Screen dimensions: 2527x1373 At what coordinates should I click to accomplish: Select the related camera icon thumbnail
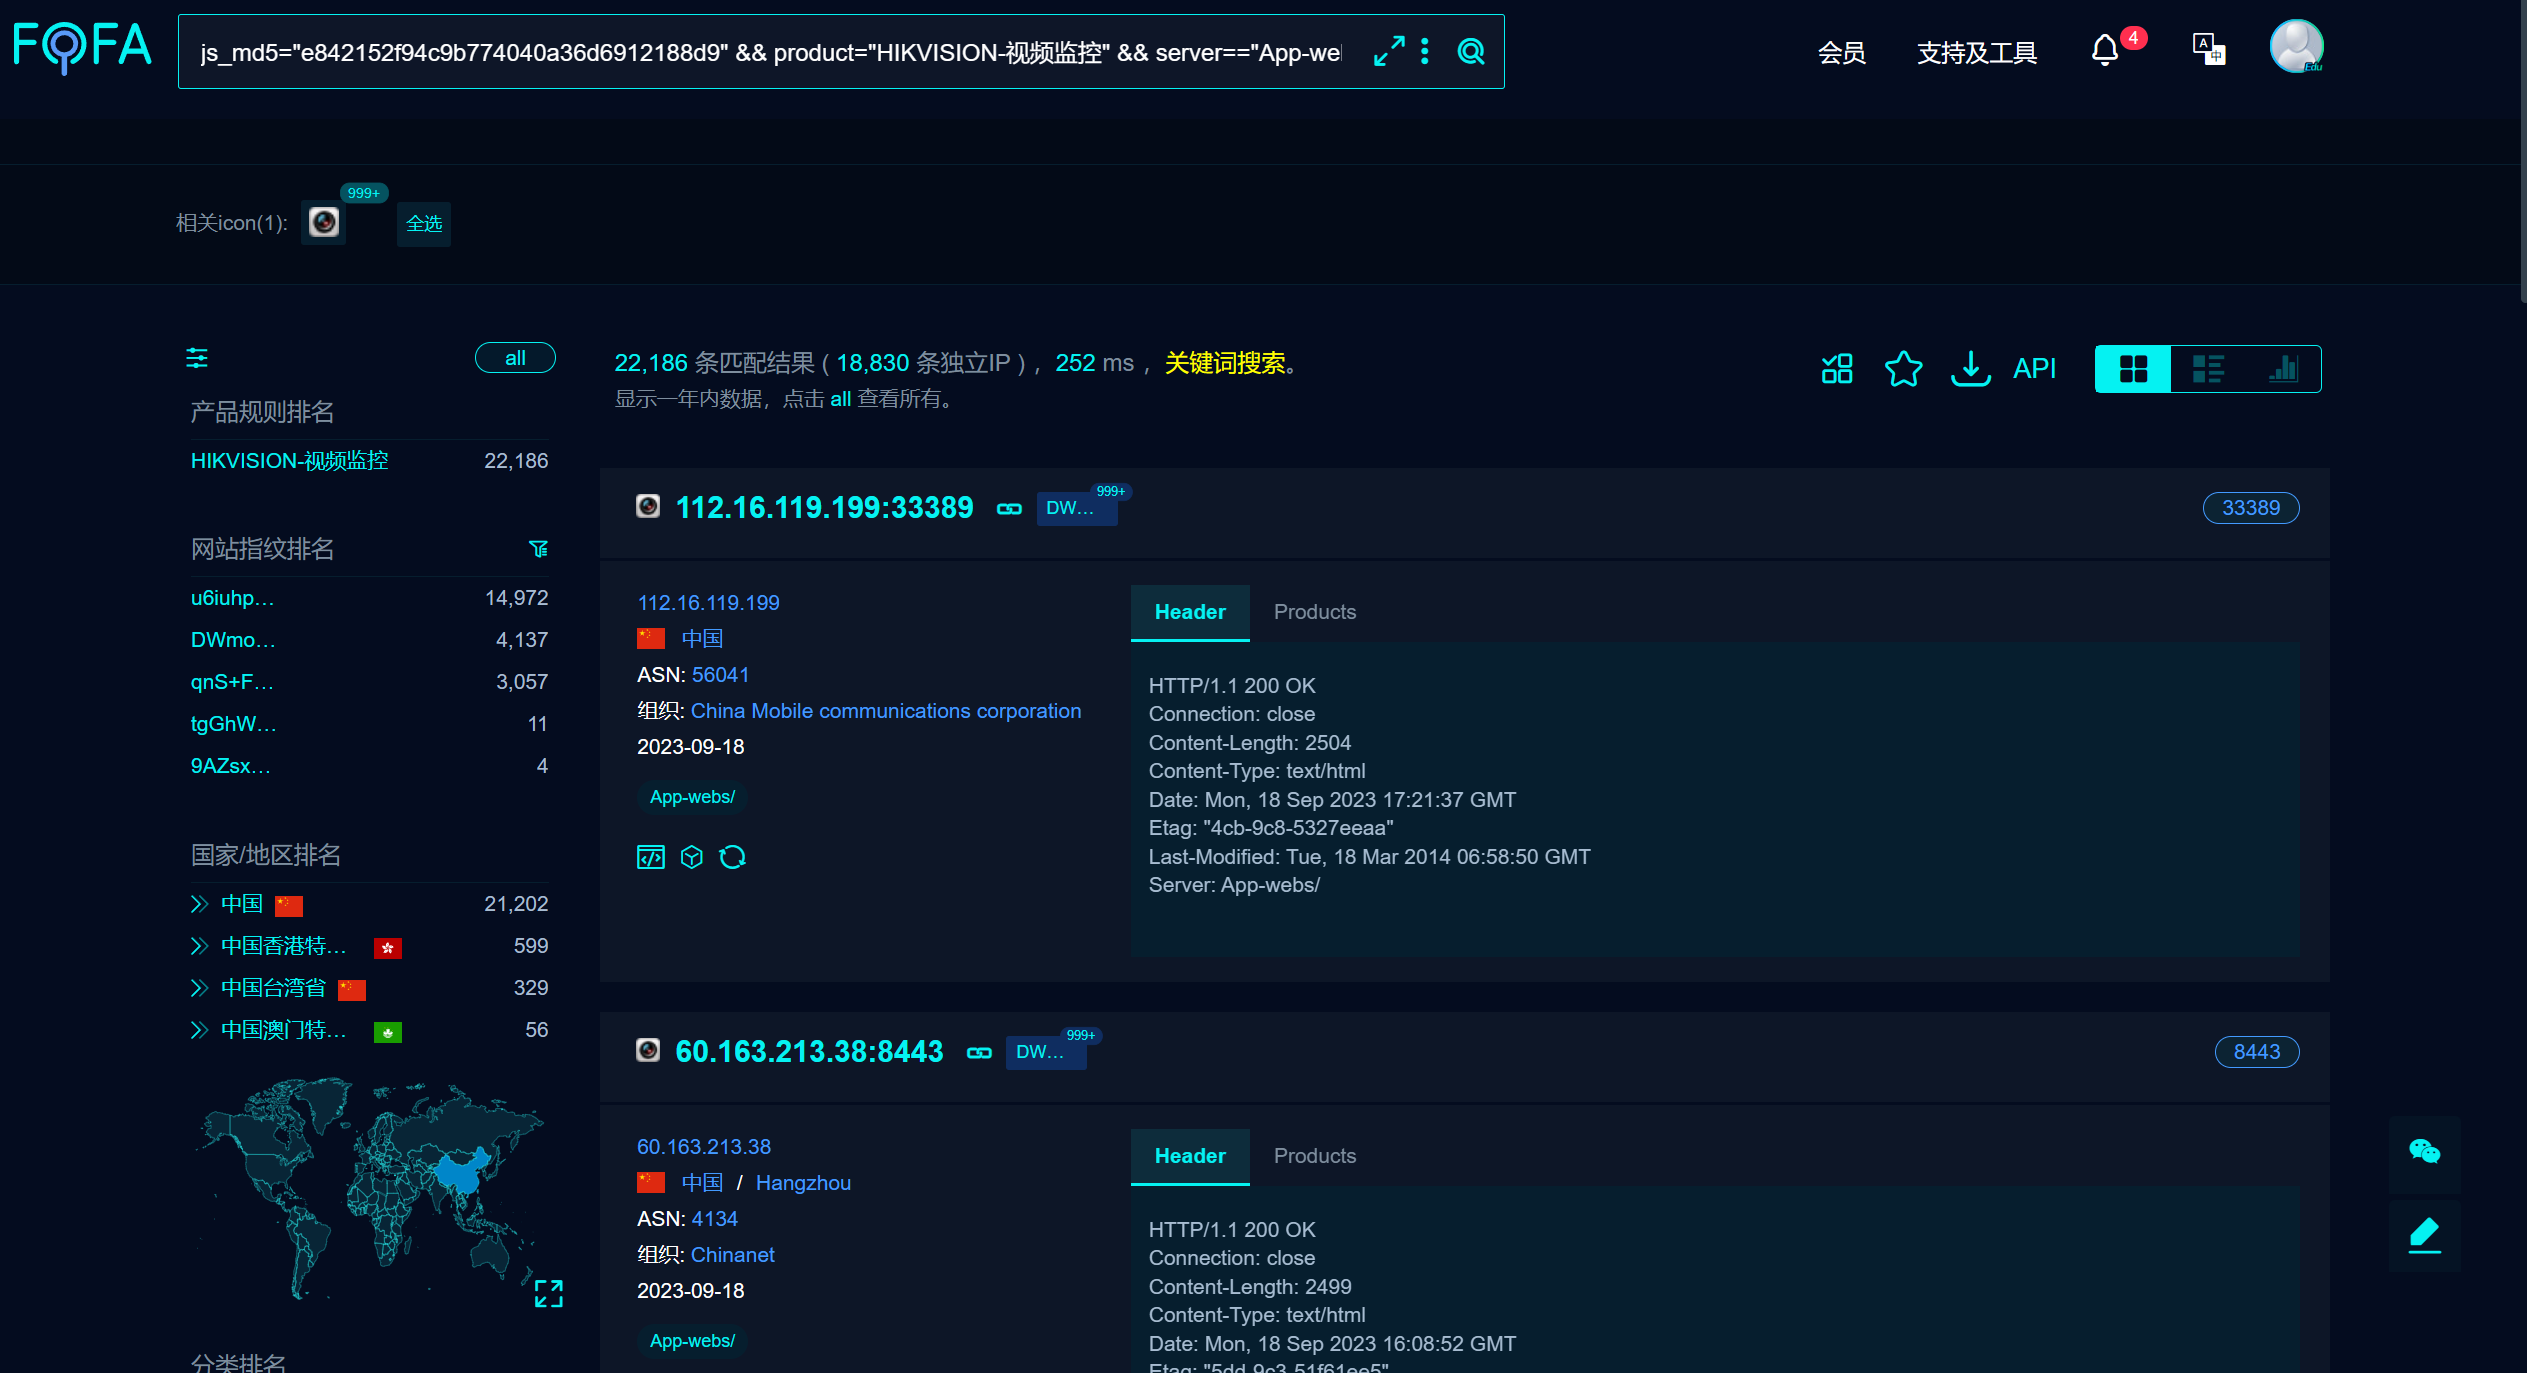(x=324, y=222)
